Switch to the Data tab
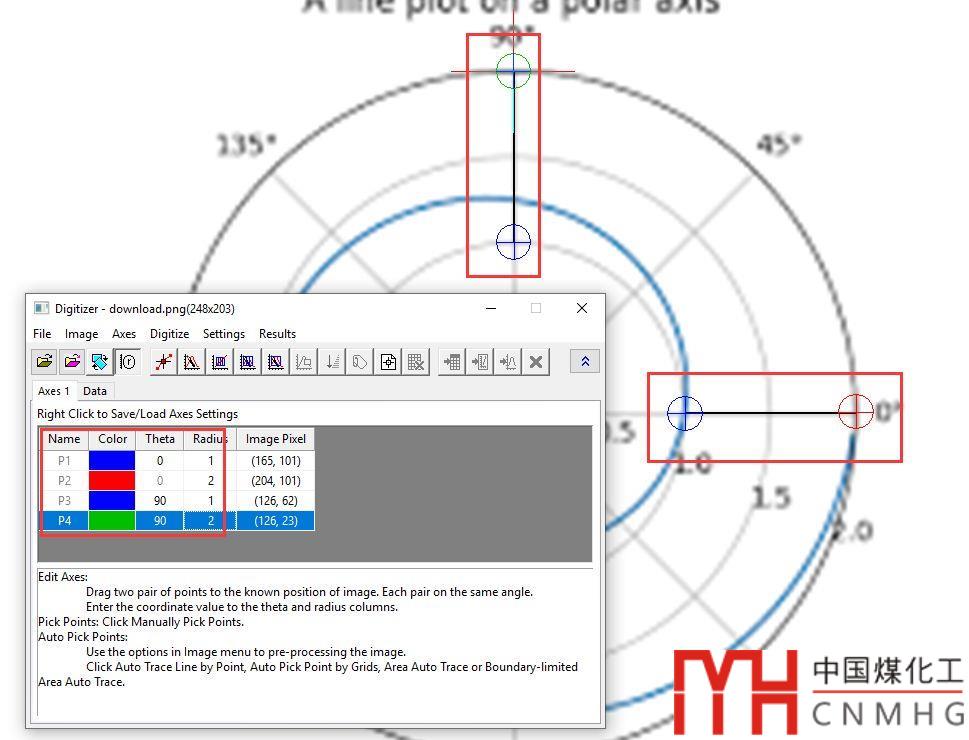Screen dimensions: 969x740 click(95, 391)
